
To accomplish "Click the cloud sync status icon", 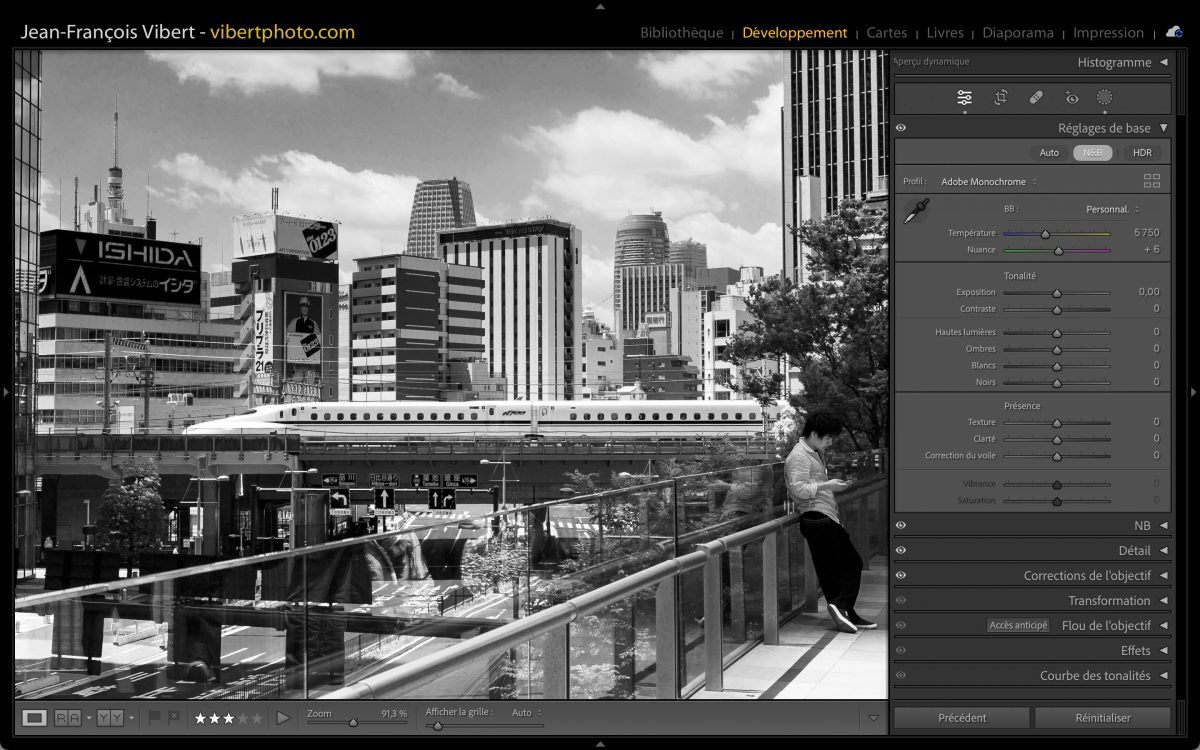I will [1173, 32].
